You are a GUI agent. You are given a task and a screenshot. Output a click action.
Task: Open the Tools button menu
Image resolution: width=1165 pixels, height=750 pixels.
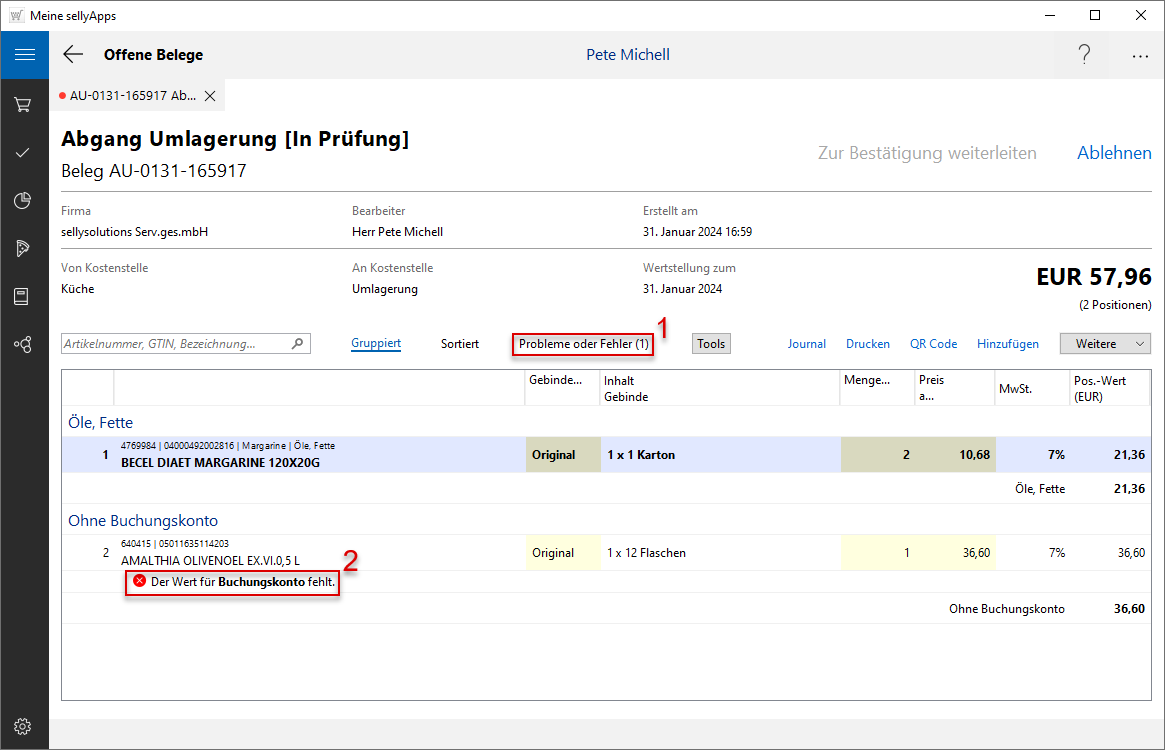pos(711,343)
